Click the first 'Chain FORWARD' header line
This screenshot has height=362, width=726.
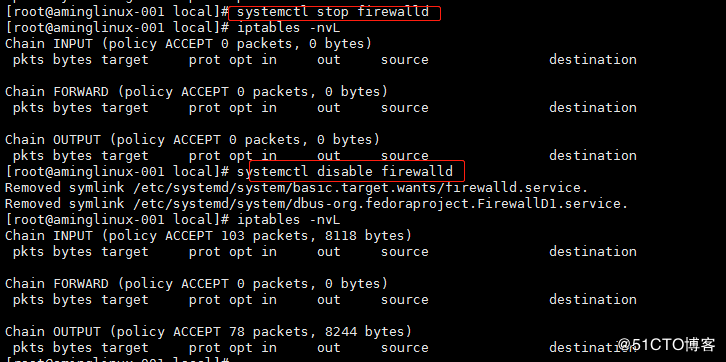tap(196, 92)
